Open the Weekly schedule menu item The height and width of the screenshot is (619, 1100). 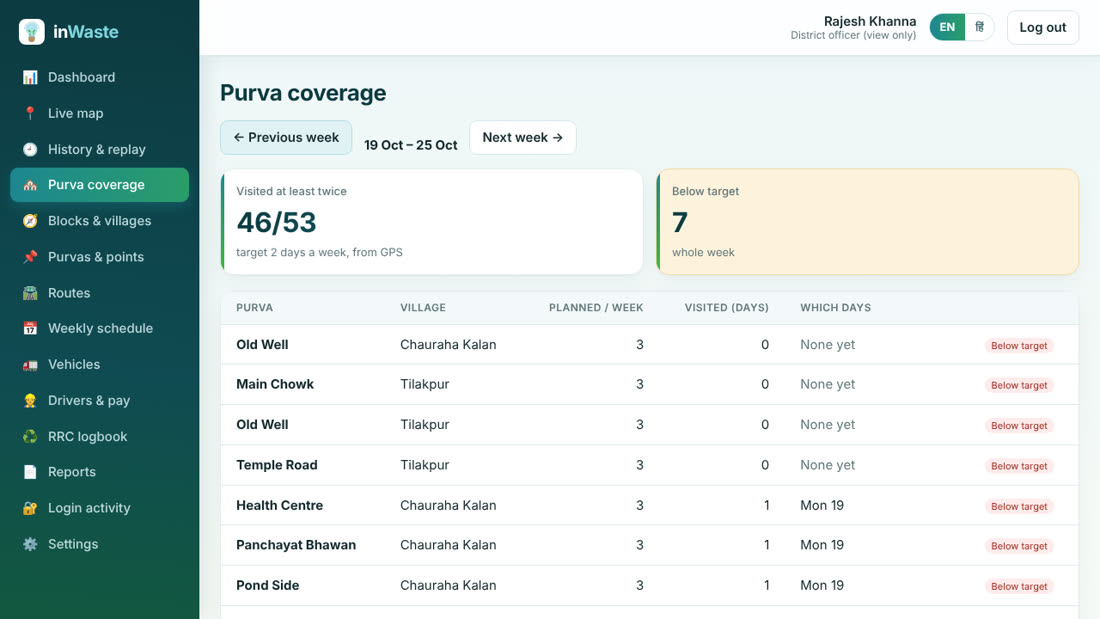[x=100, y=328]
